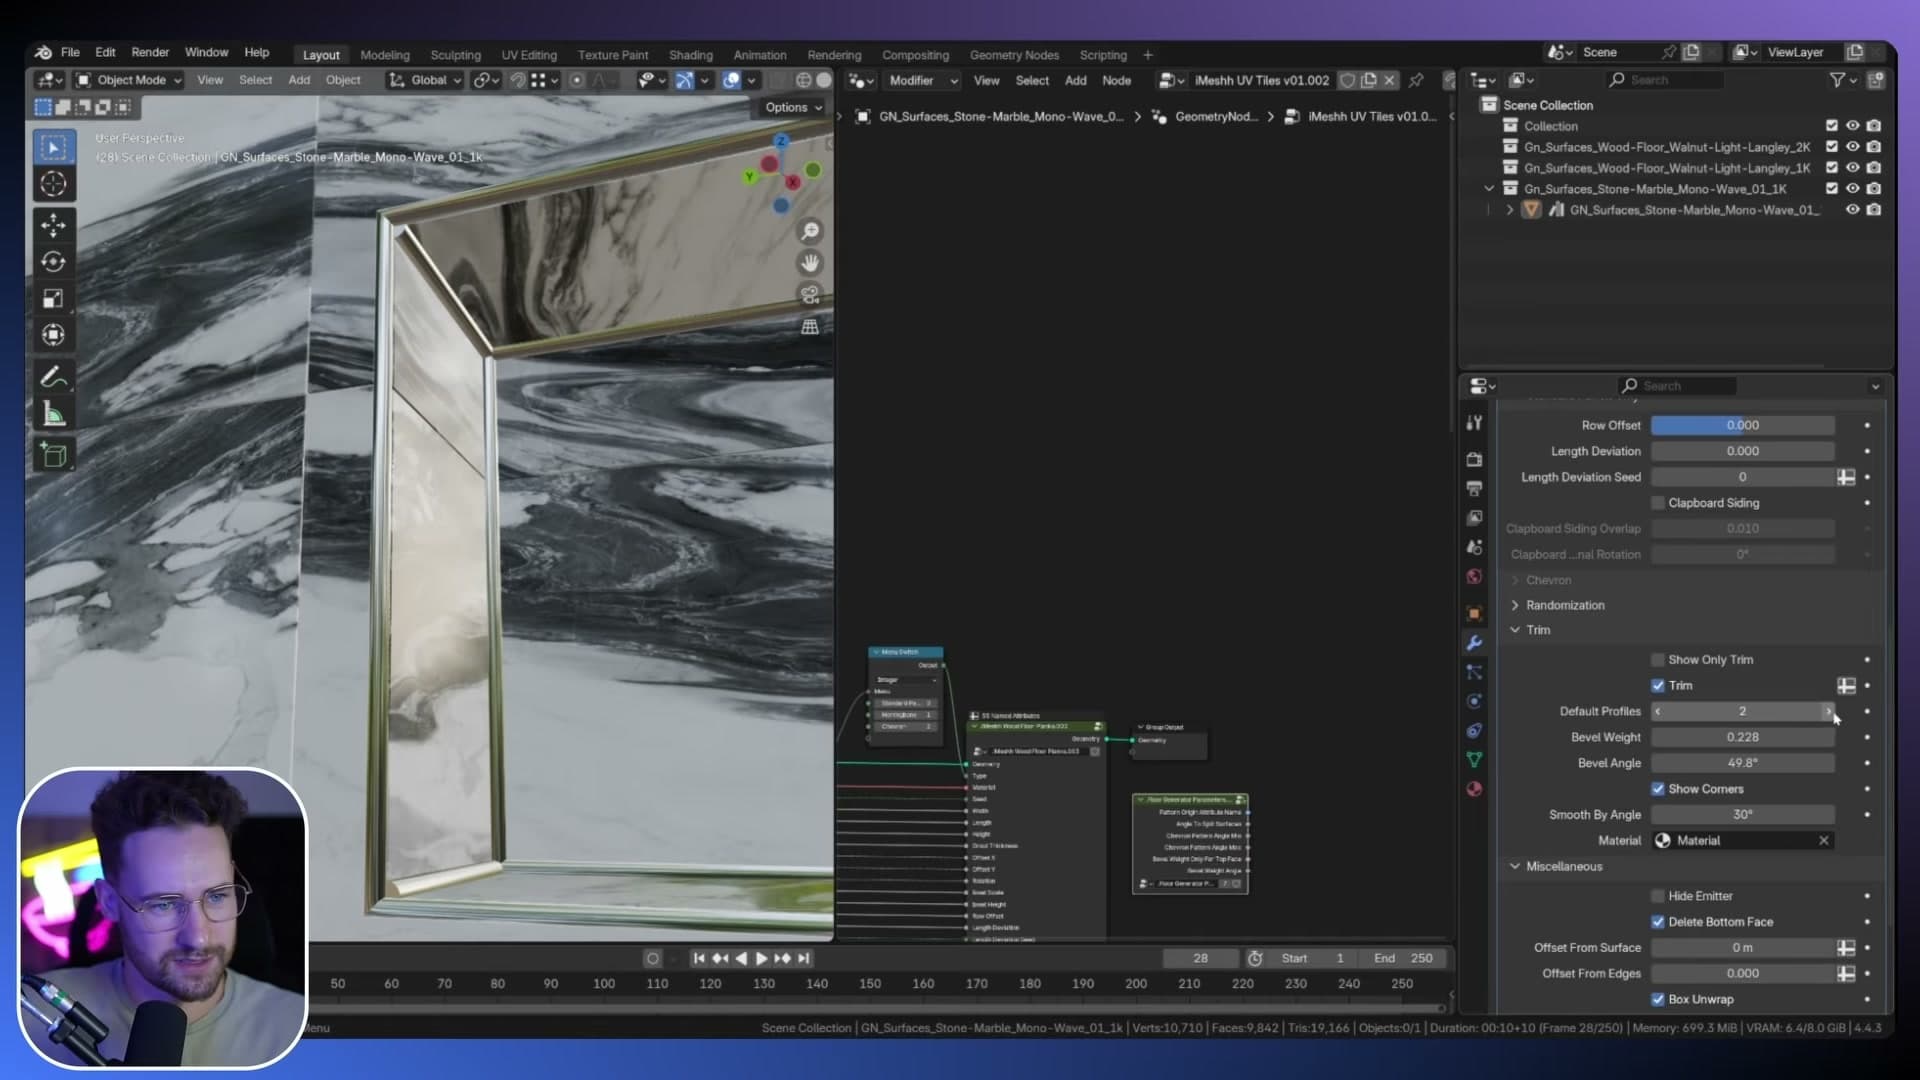1920x1080 pixels.
Task: Open the Modifiers wrench properties tab
Action: click(1474, 643)
